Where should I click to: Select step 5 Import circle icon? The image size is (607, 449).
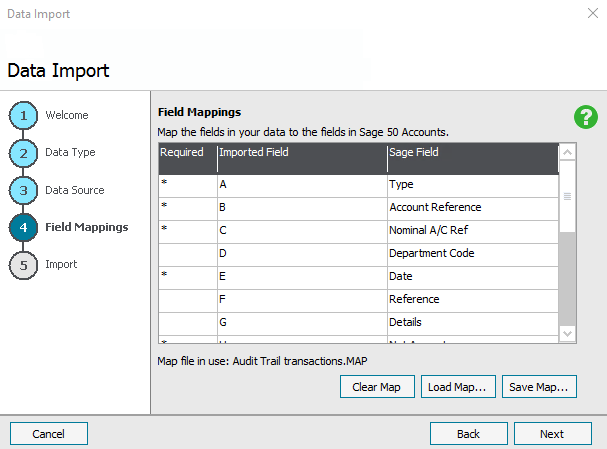tap(24, 265)
